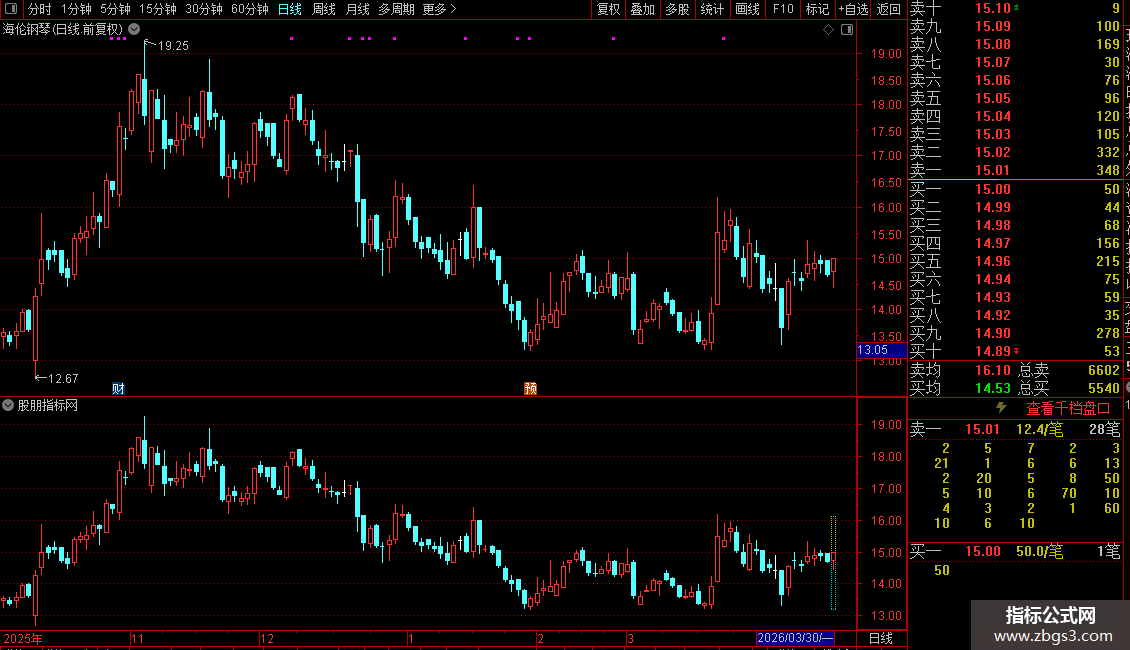
Task: Open the 多周期 multi-period view
Action: (x=396, y=9)
